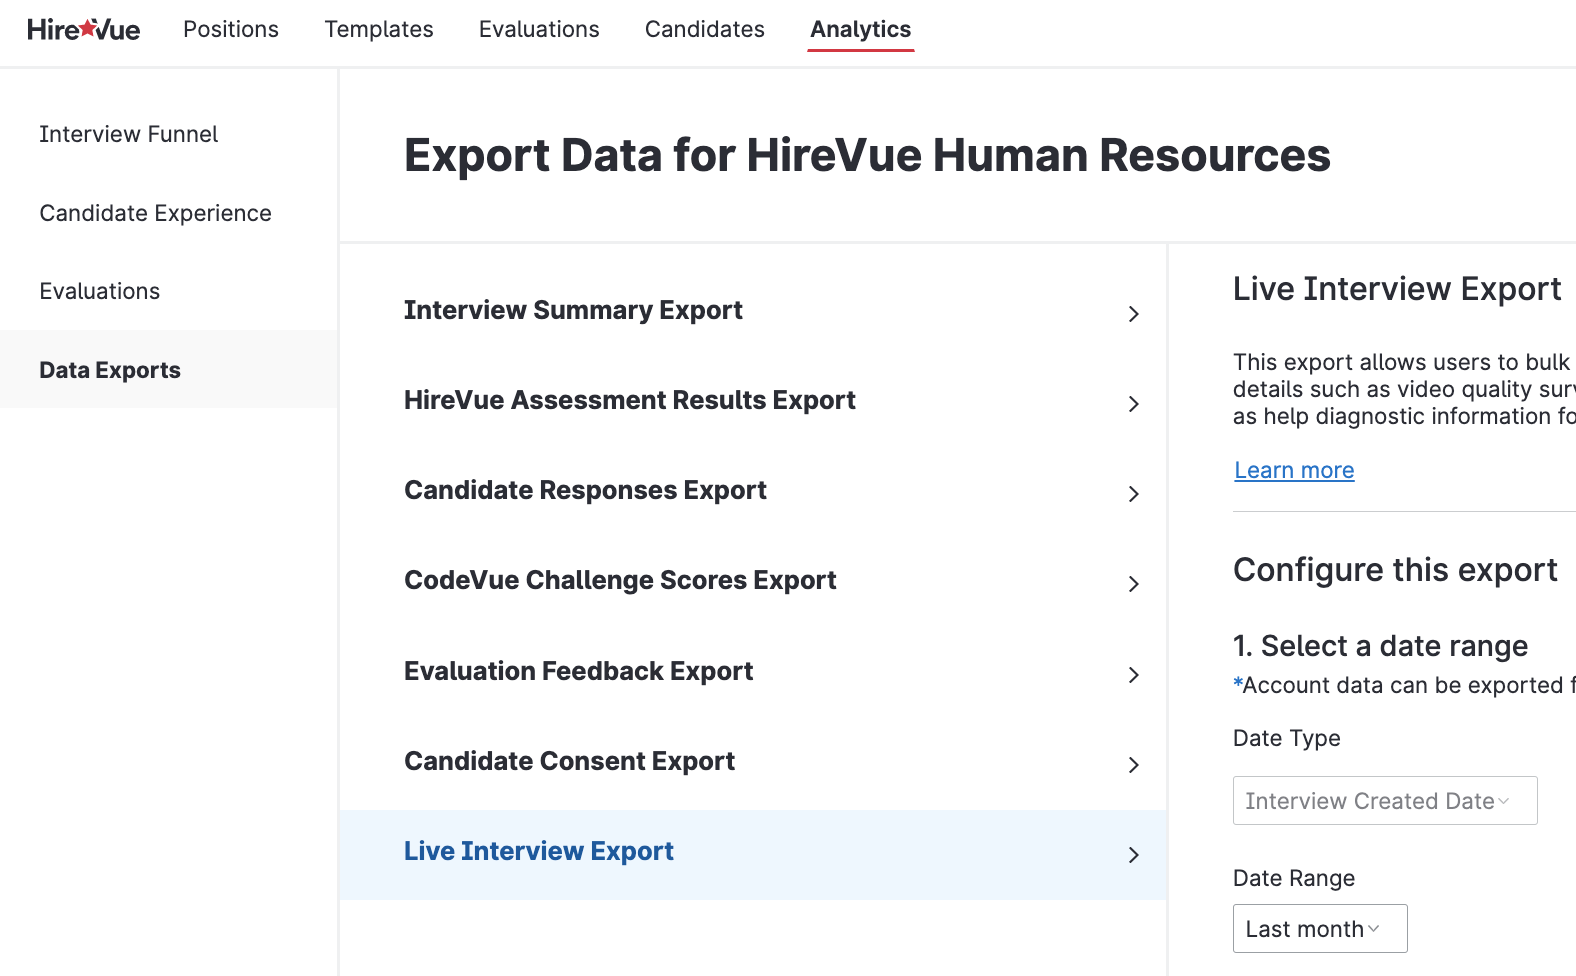Go to the Evaluations top navigation tab
1576x976 pixels.
[x=539, y=30]
